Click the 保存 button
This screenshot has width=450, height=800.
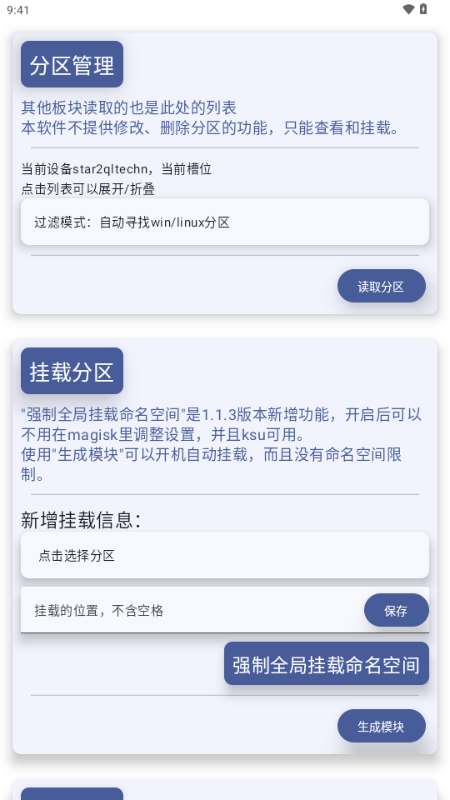click(x=396, y=610)
